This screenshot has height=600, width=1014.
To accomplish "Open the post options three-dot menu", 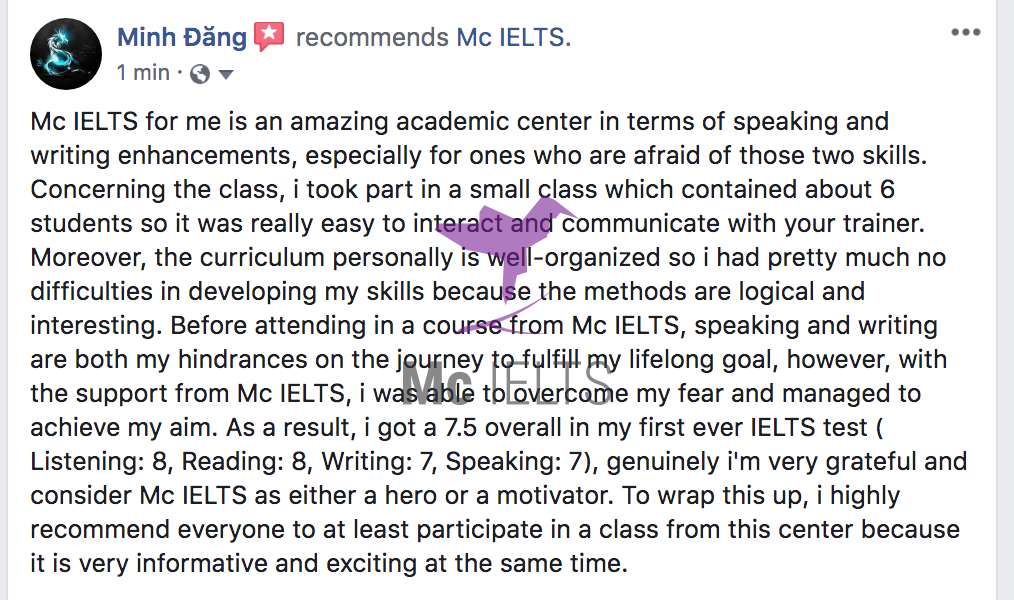I will tap(965, 33).
